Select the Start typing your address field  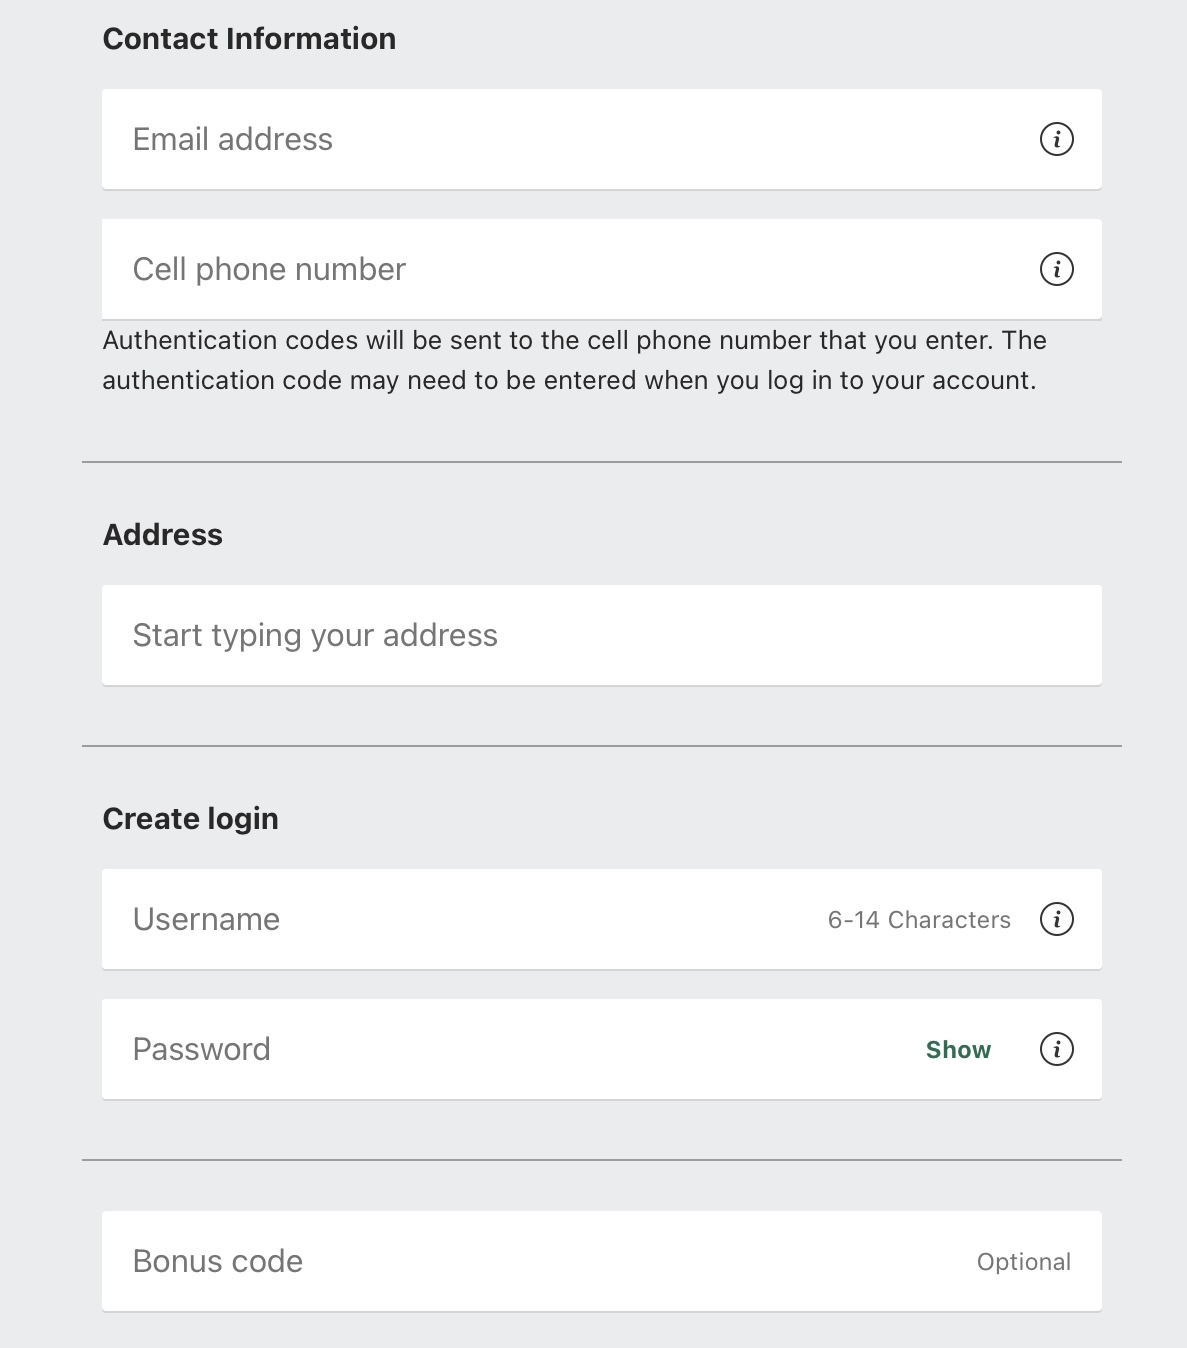(602, 635)
